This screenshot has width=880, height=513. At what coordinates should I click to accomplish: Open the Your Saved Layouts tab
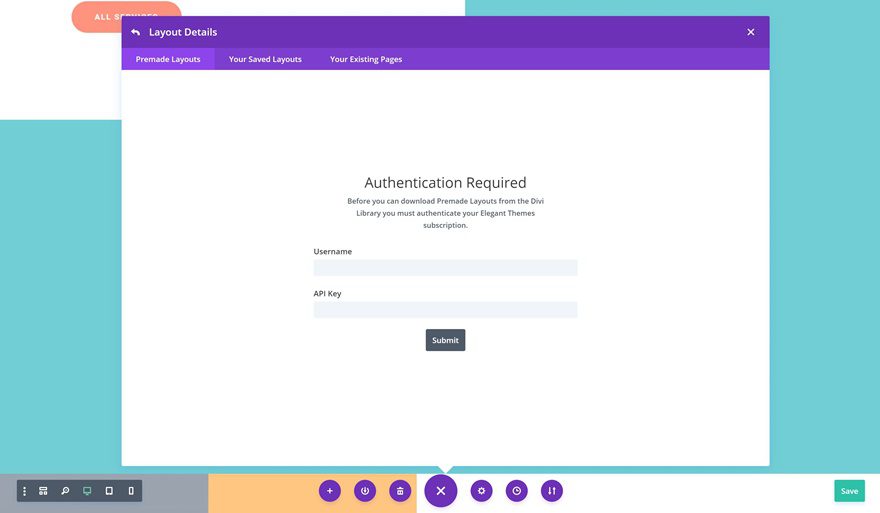tap(265, 59)
